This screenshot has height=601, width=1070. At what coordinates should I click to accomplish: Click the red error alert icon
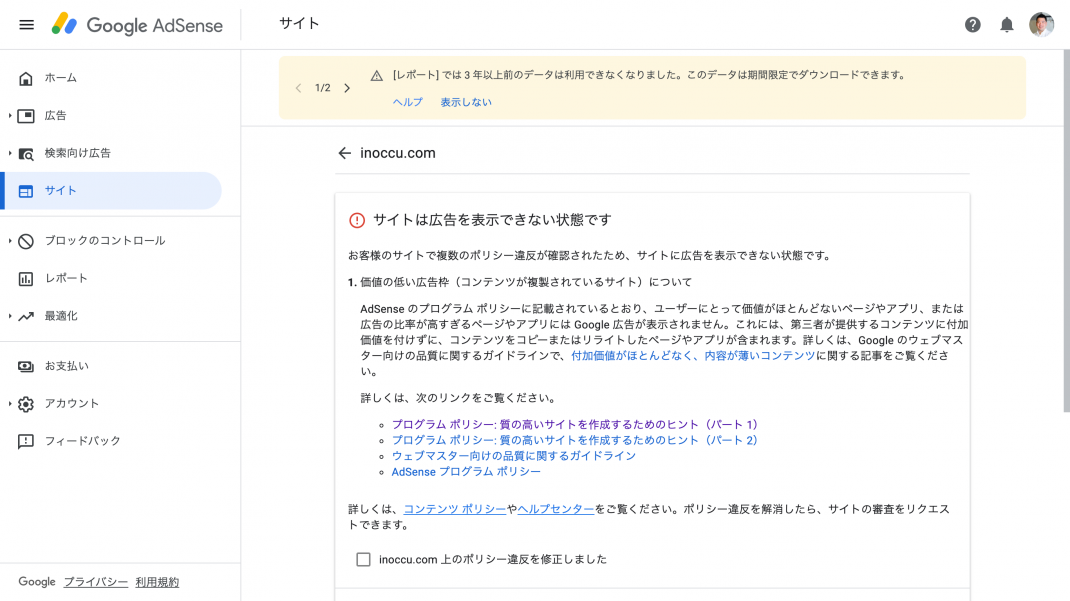pyautogui.click(x=357, y=220)
